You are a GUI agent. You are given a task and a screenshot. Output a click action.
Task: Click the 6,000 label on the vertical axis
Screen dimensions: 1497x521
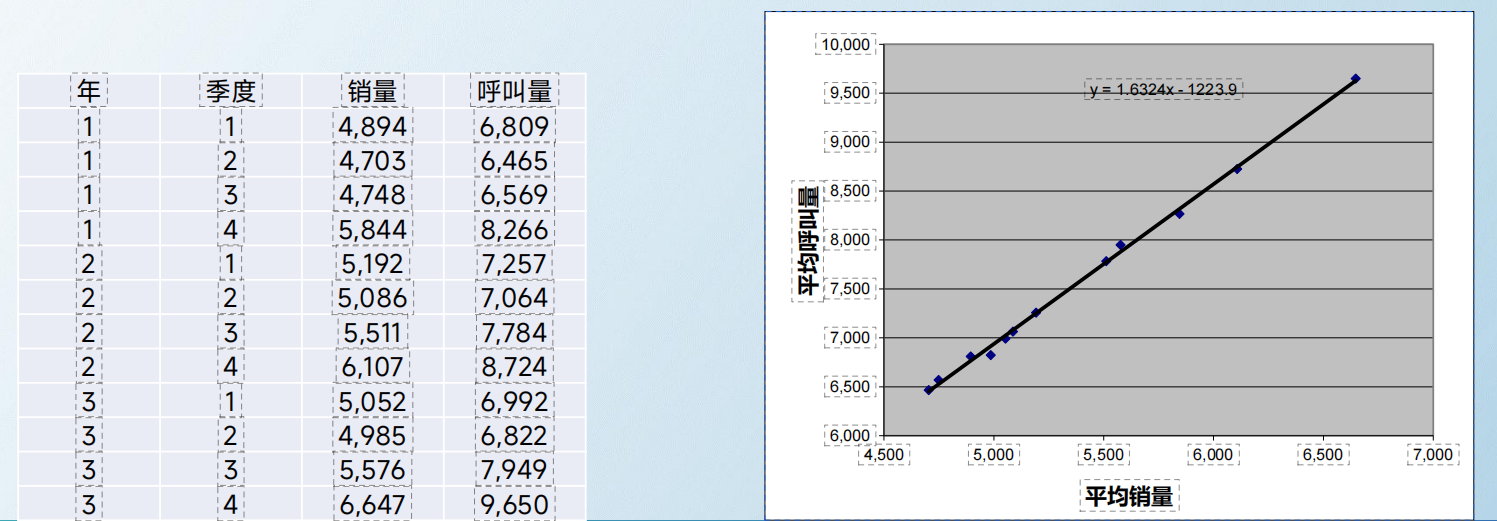pos(851,436)
